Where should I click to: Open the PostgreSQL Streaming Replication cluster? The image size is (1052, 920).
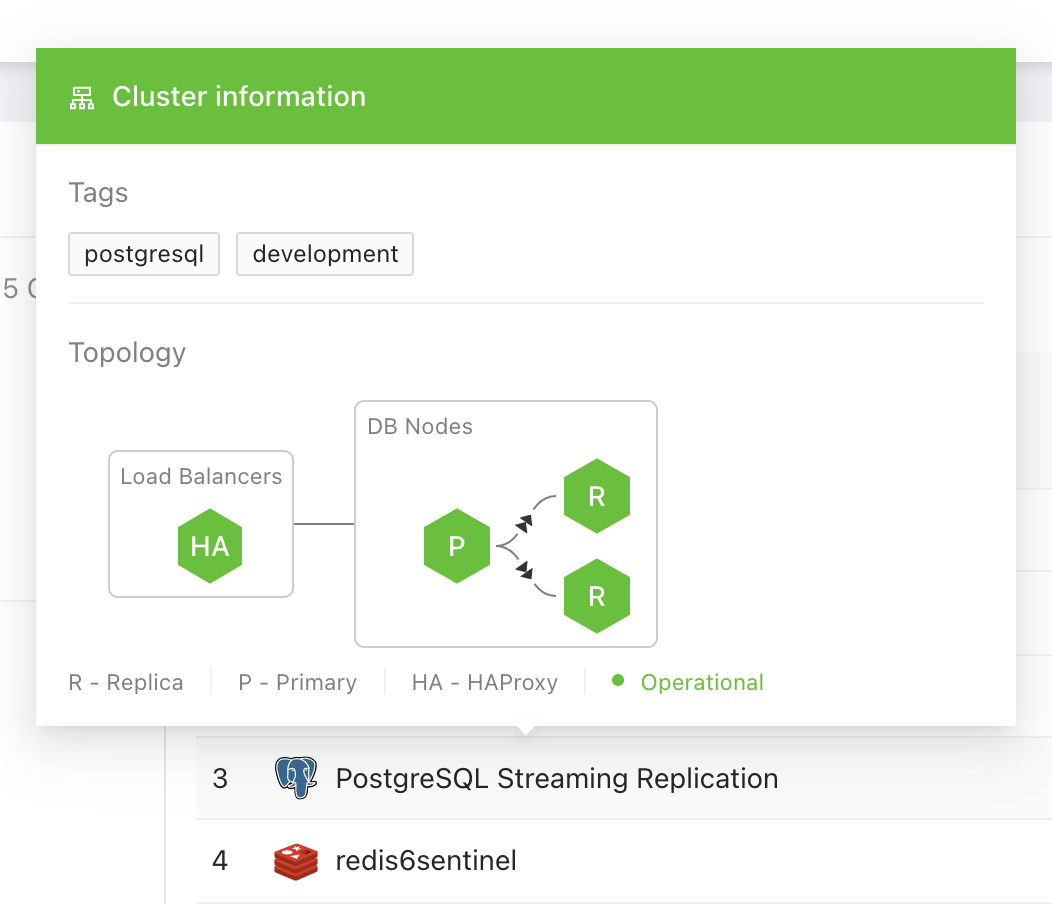(x=557, y=778)
